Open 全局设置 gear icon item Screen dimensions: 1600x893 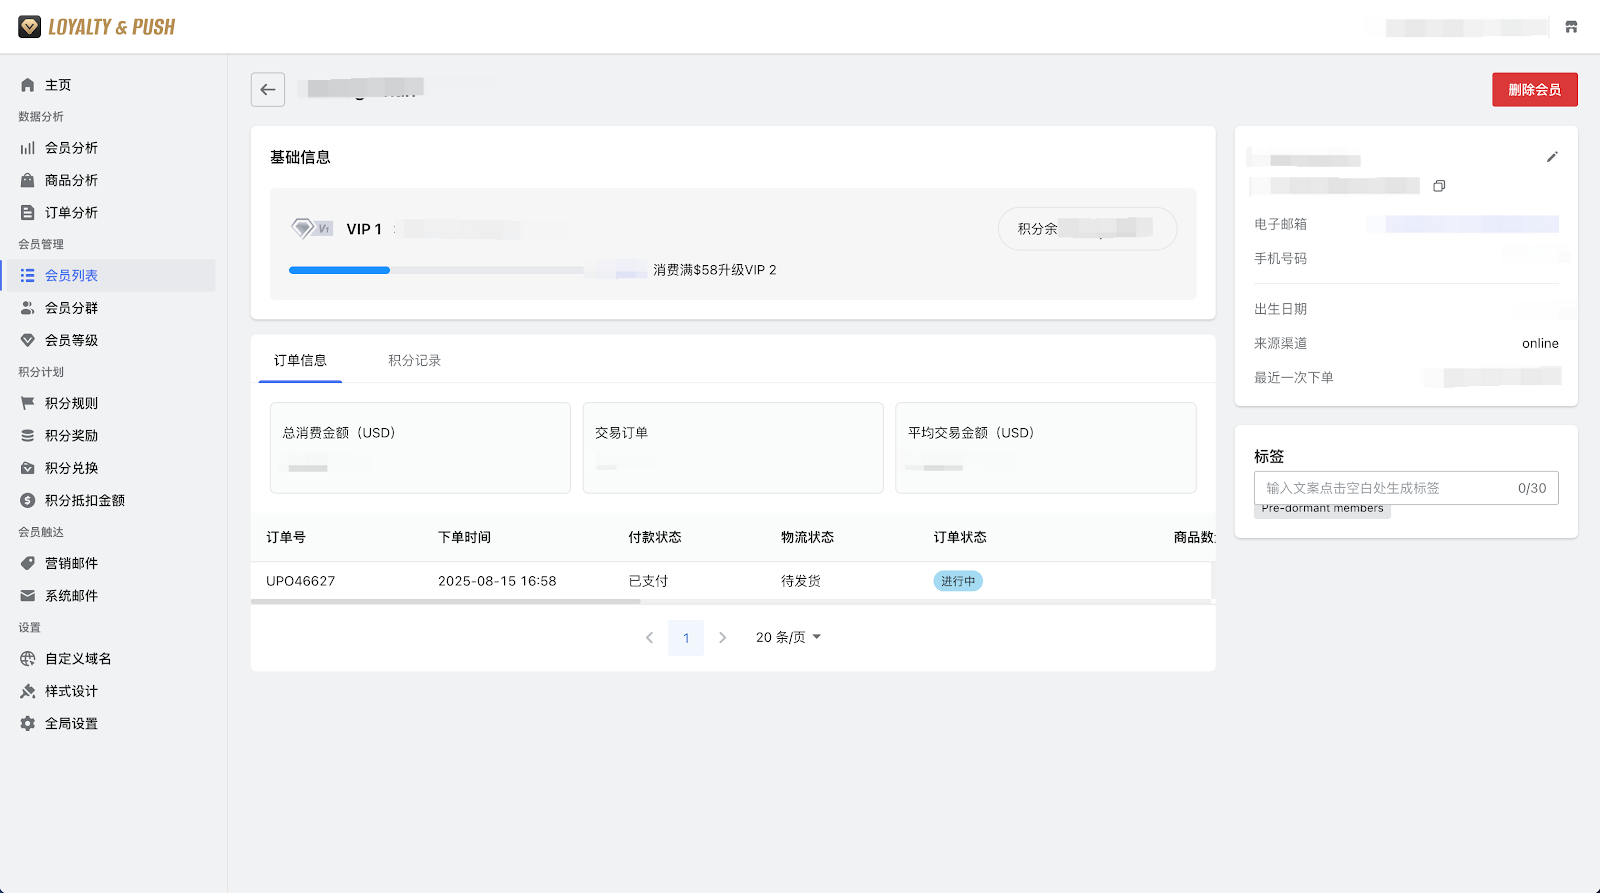[x=28, y=723]
